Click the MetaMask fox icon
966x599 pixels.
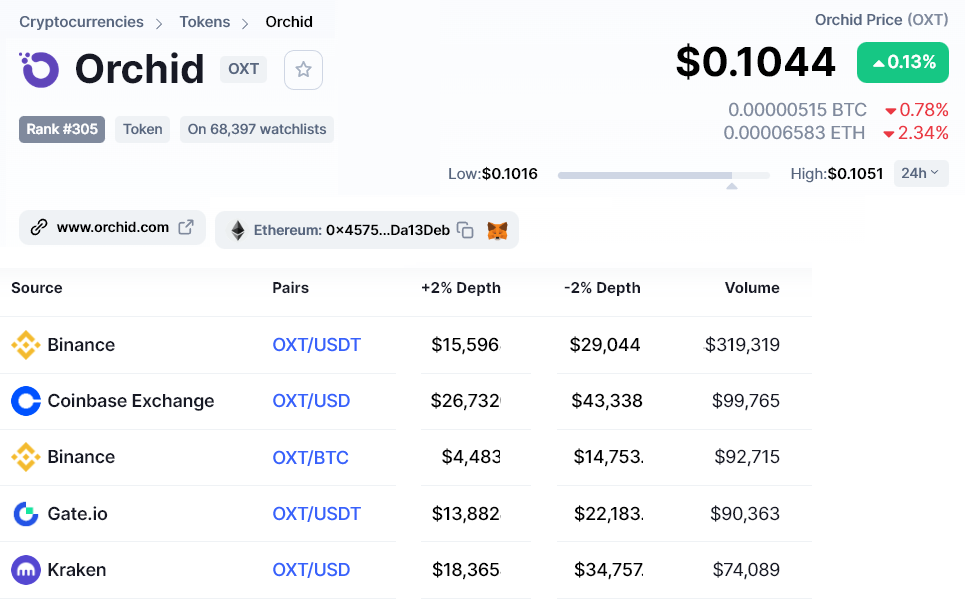coord(497,230)
